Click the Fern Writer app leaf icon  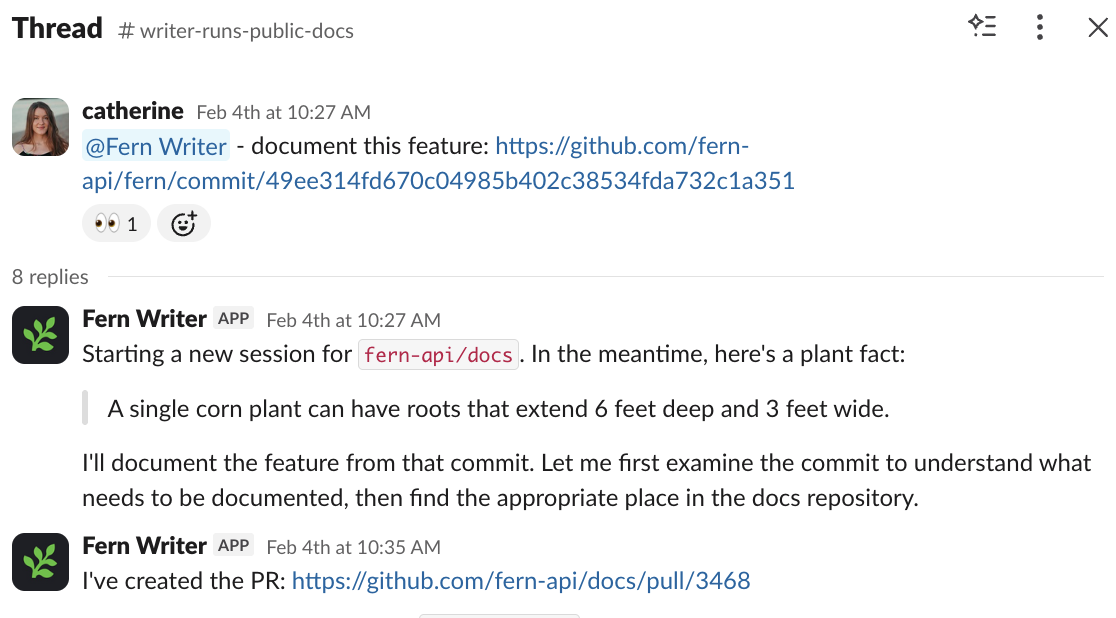point(40,334)
